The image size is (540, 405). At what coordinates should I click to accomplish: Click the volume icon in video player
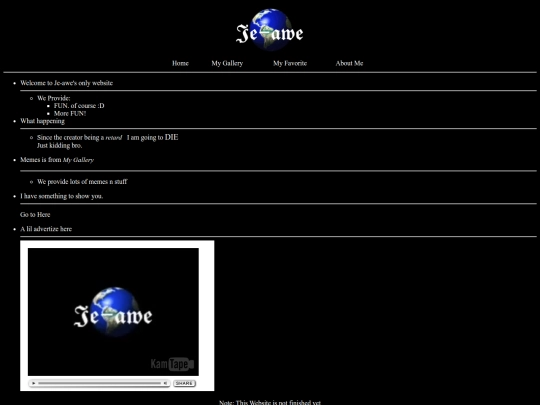(x=165, y=383)
